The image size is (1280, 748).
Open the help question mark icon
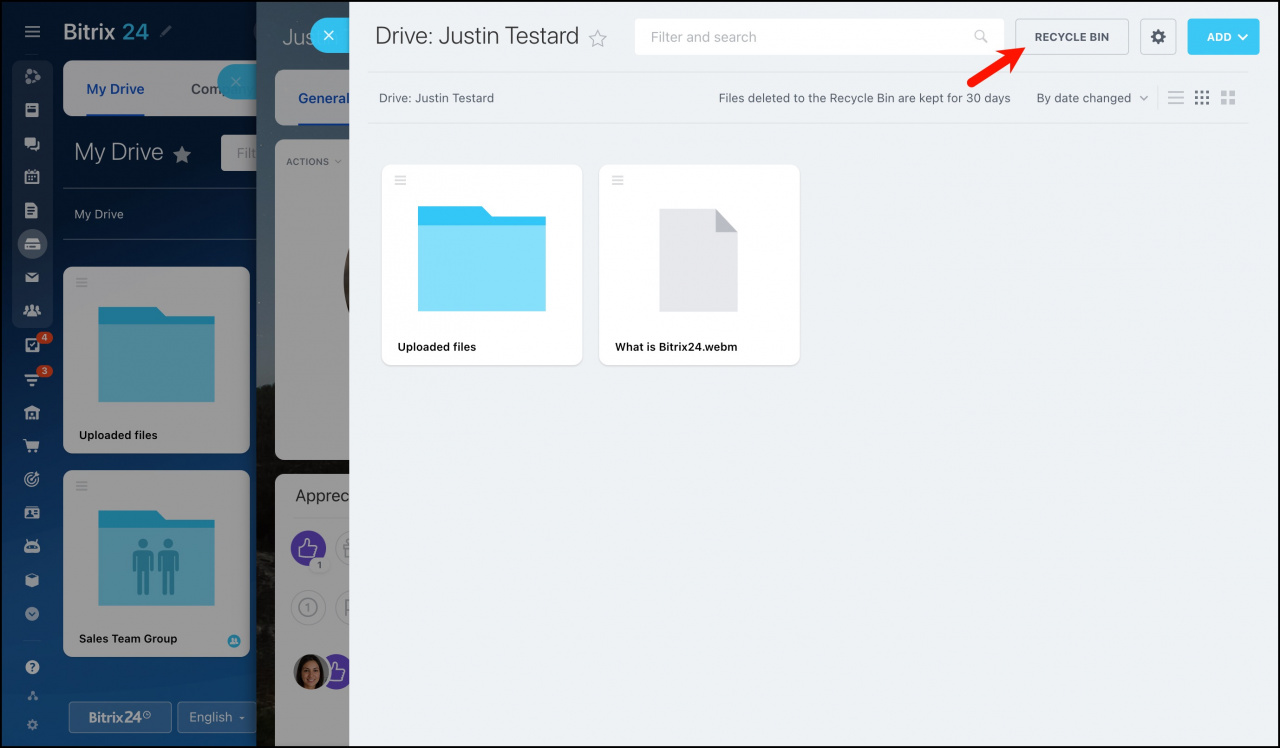click(32, 667)
